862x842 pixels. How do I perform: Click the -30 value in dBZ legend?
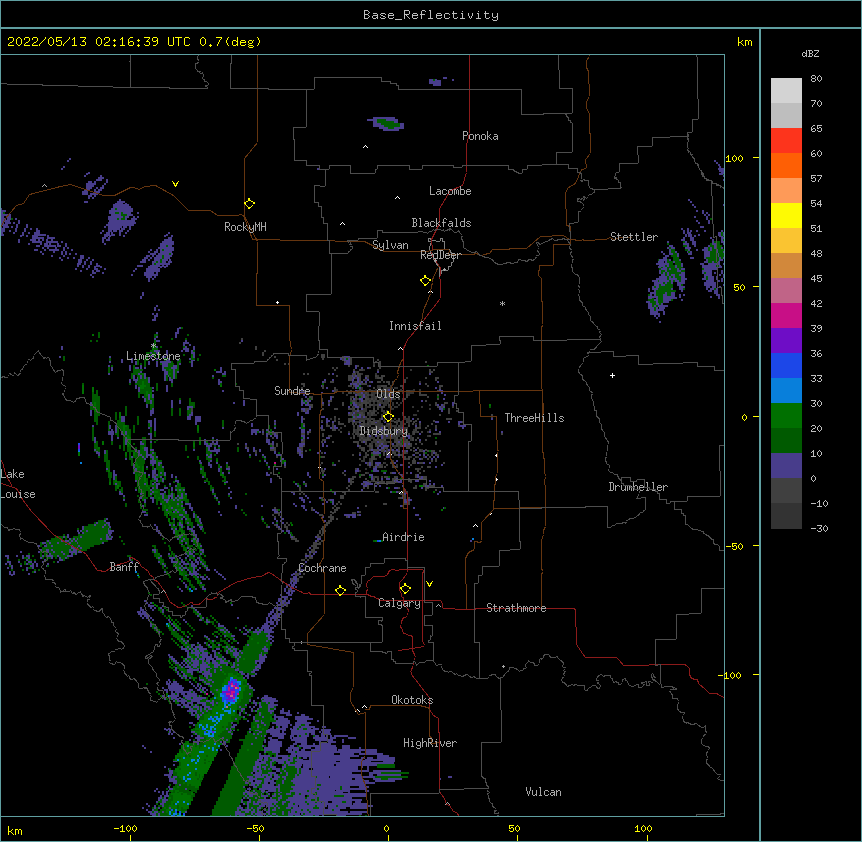pos(819,528)
